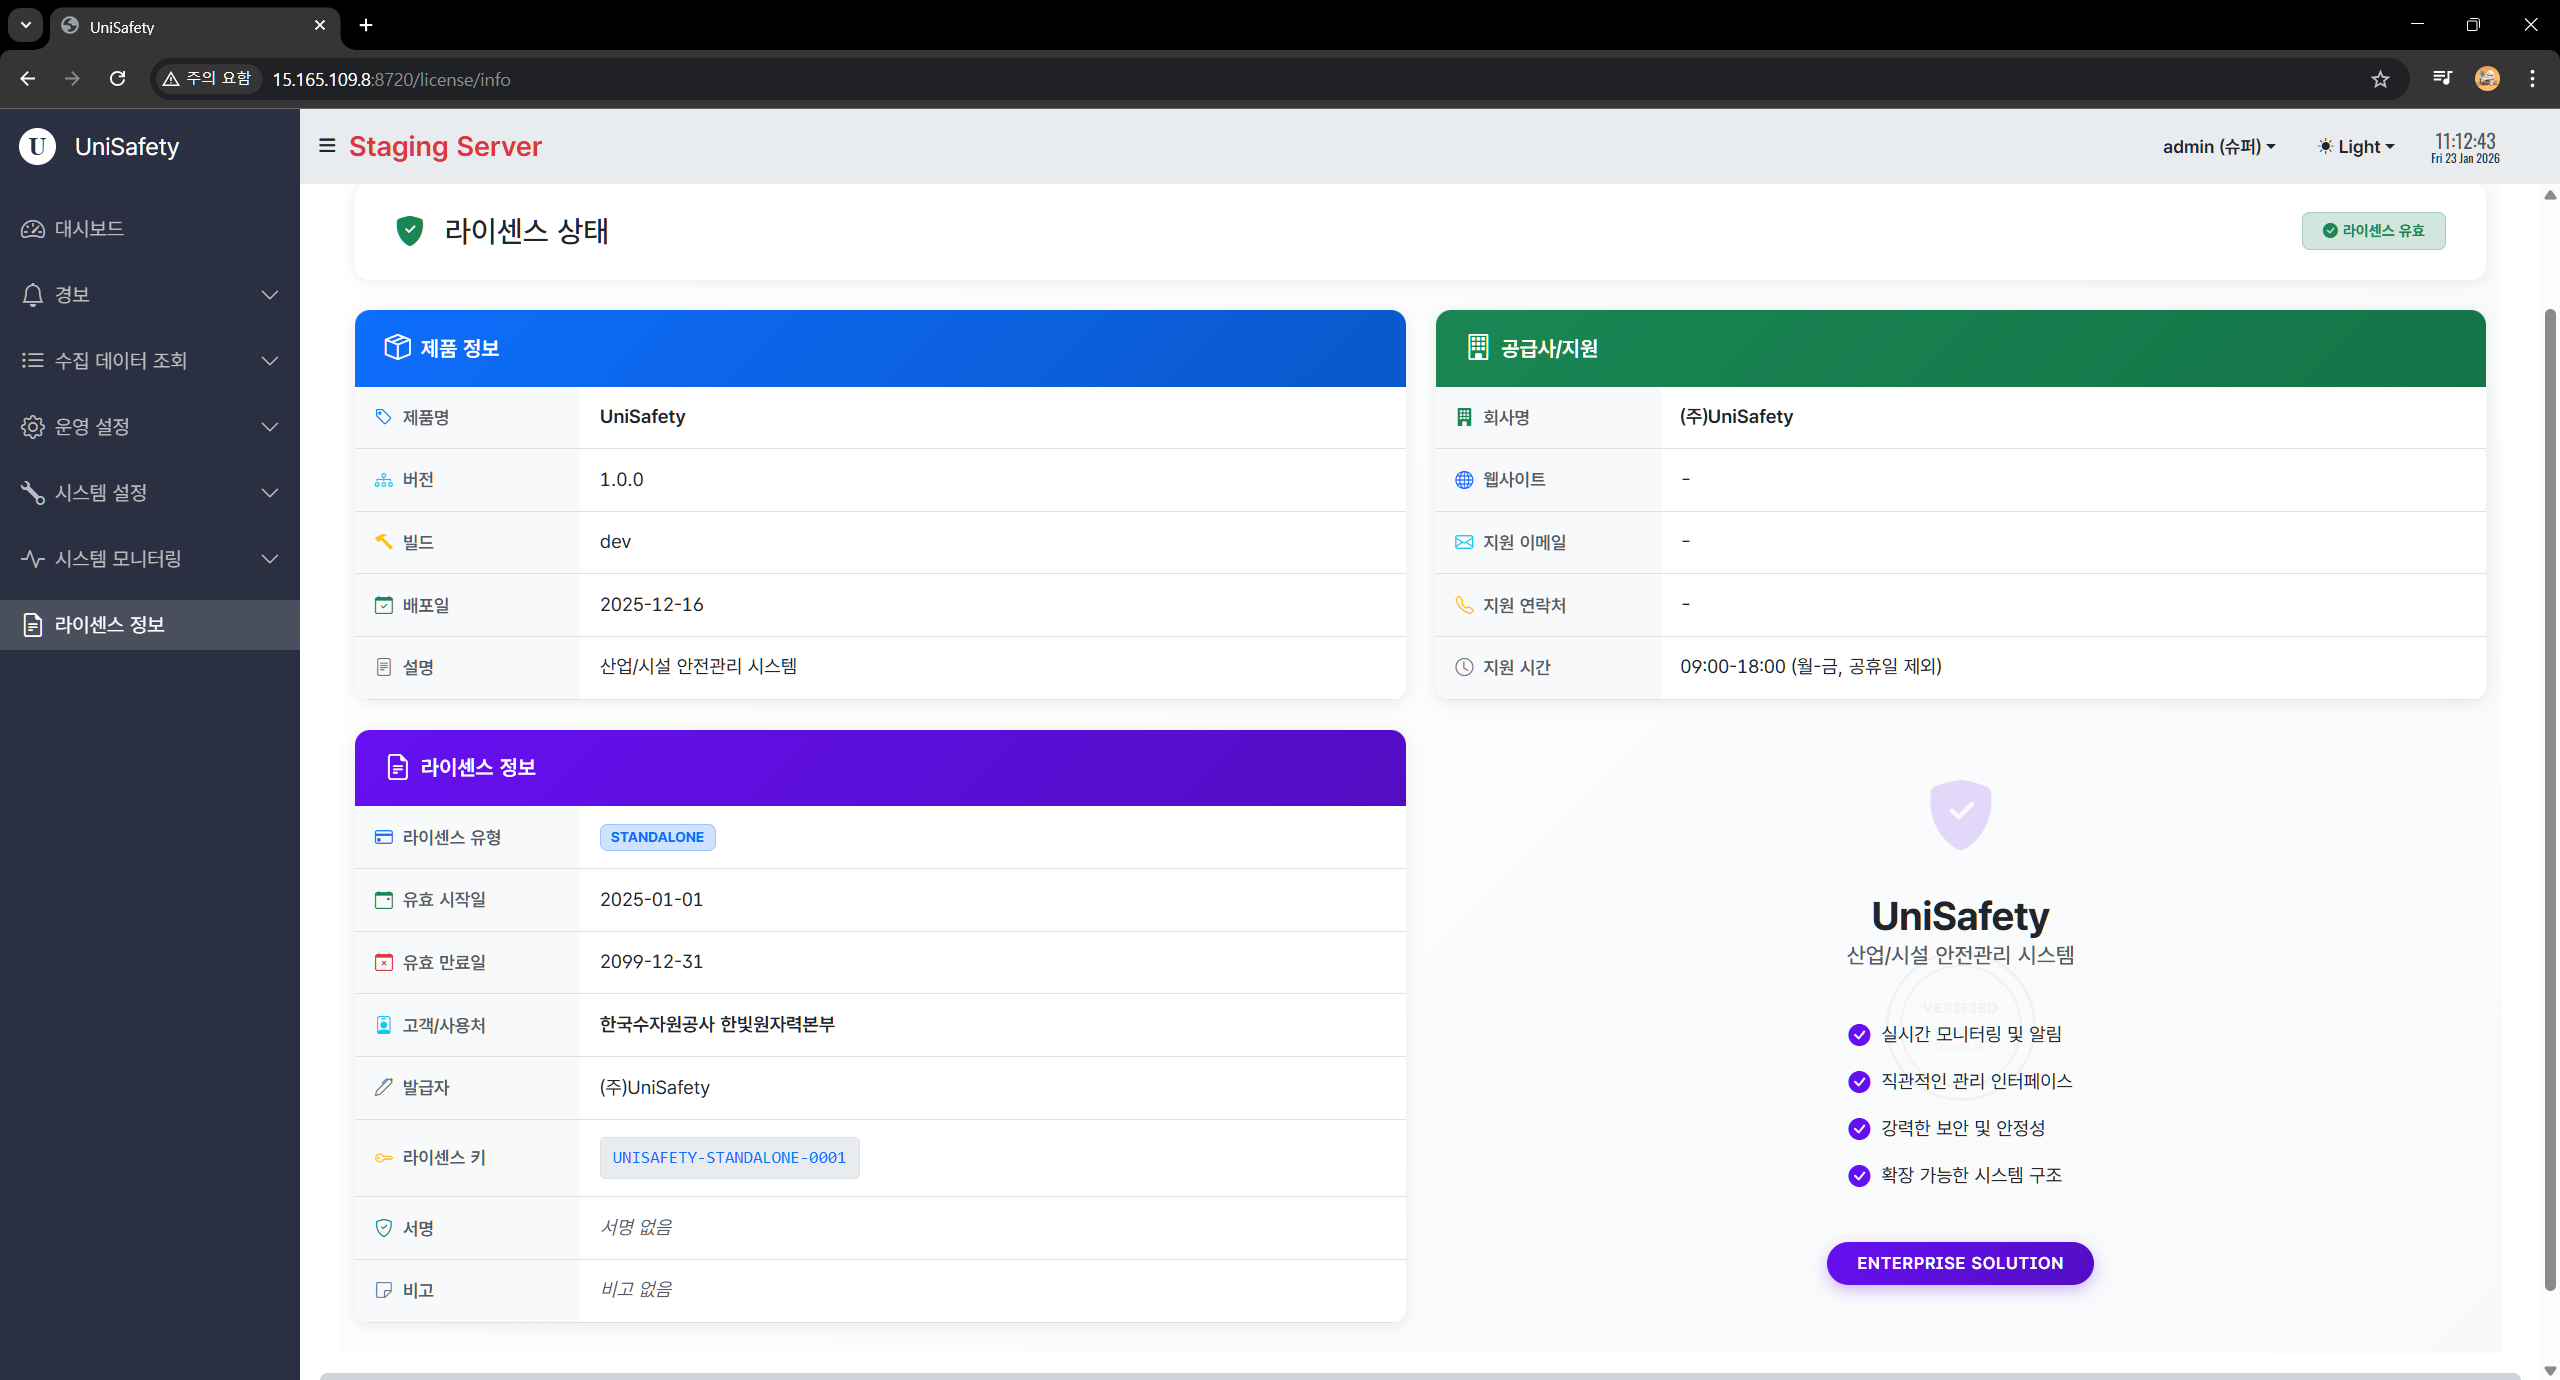Switch to the UniSafety browser tab
The height and width of the screenshot is (1380, 2560).
click(195, 27)
